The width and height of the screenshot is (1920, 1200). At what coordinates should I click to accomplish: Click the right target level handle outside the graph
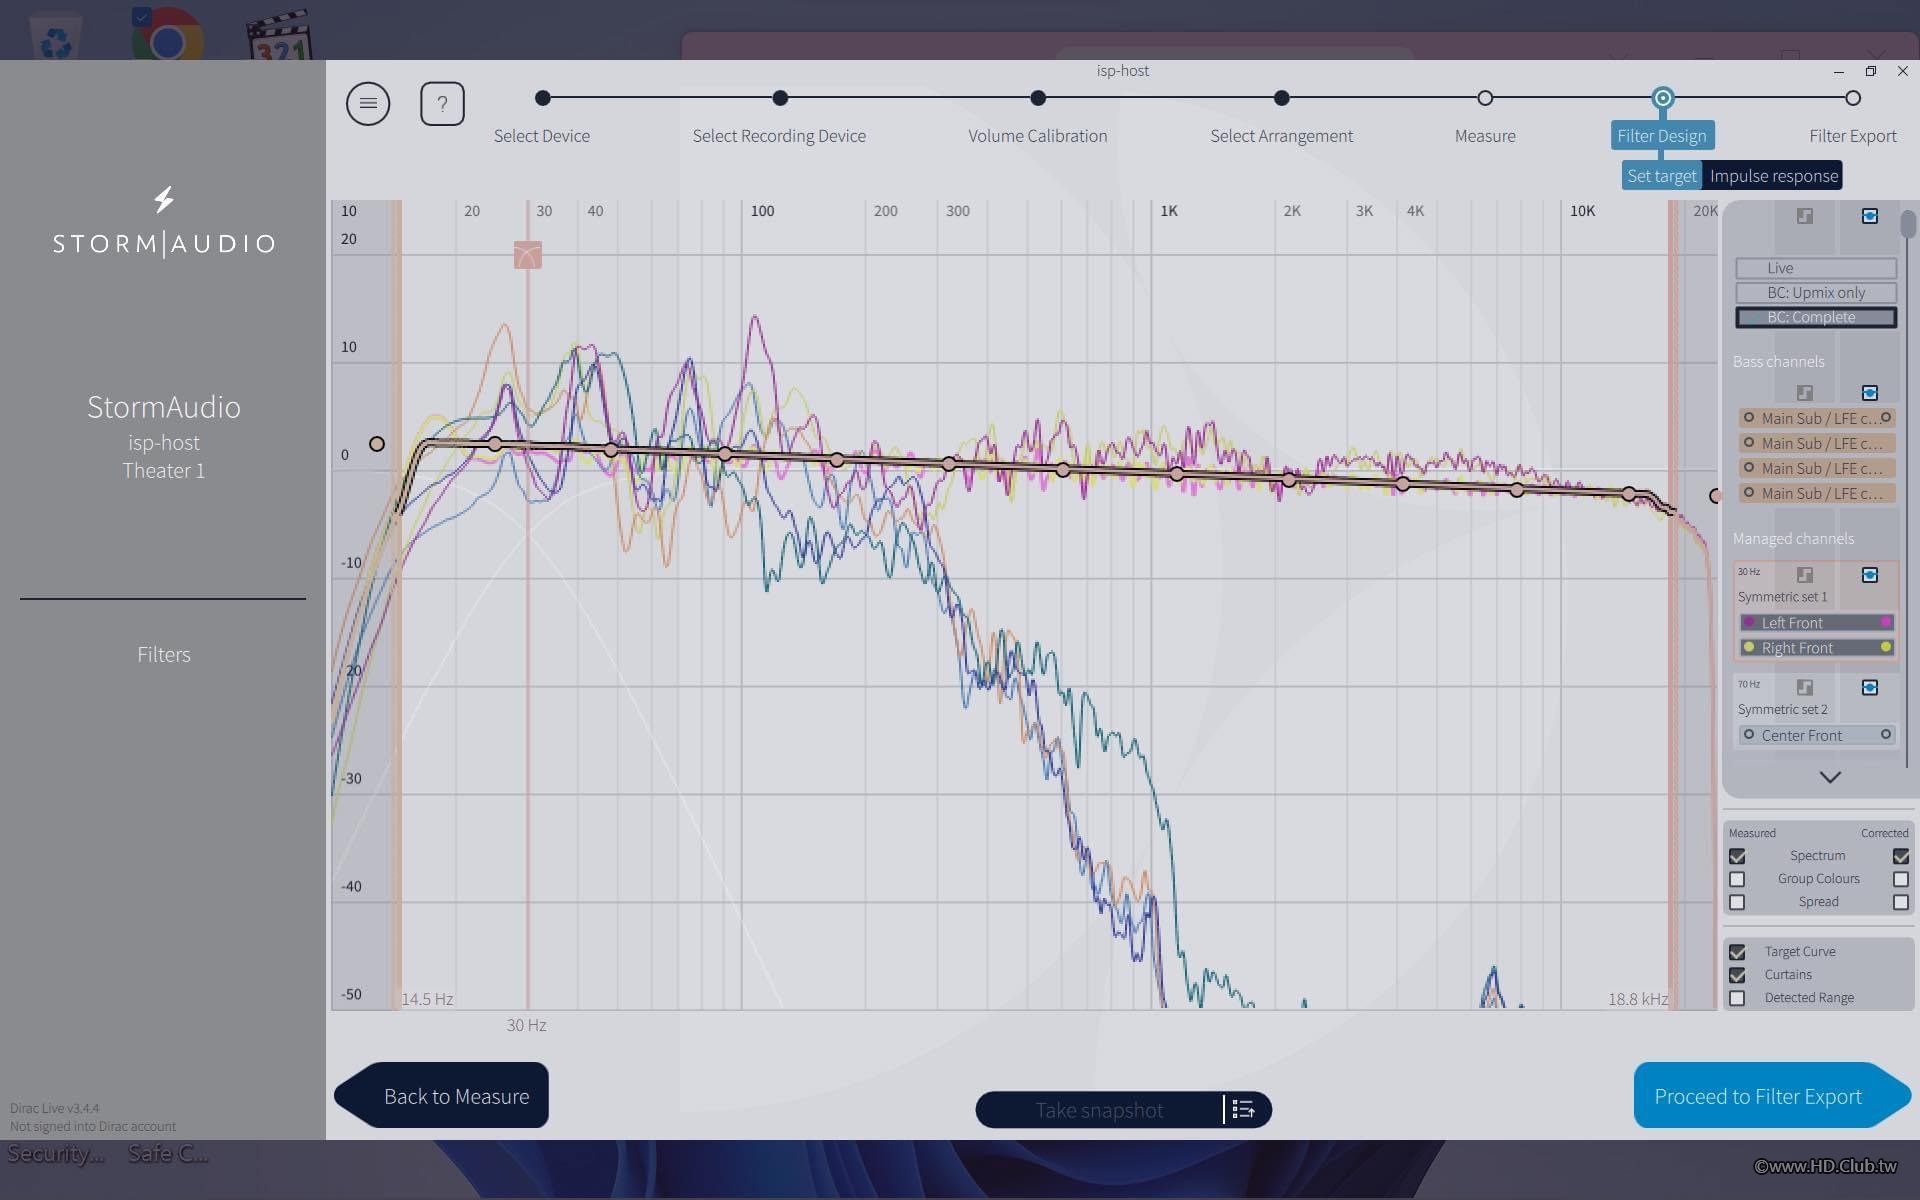[1715, 496]
